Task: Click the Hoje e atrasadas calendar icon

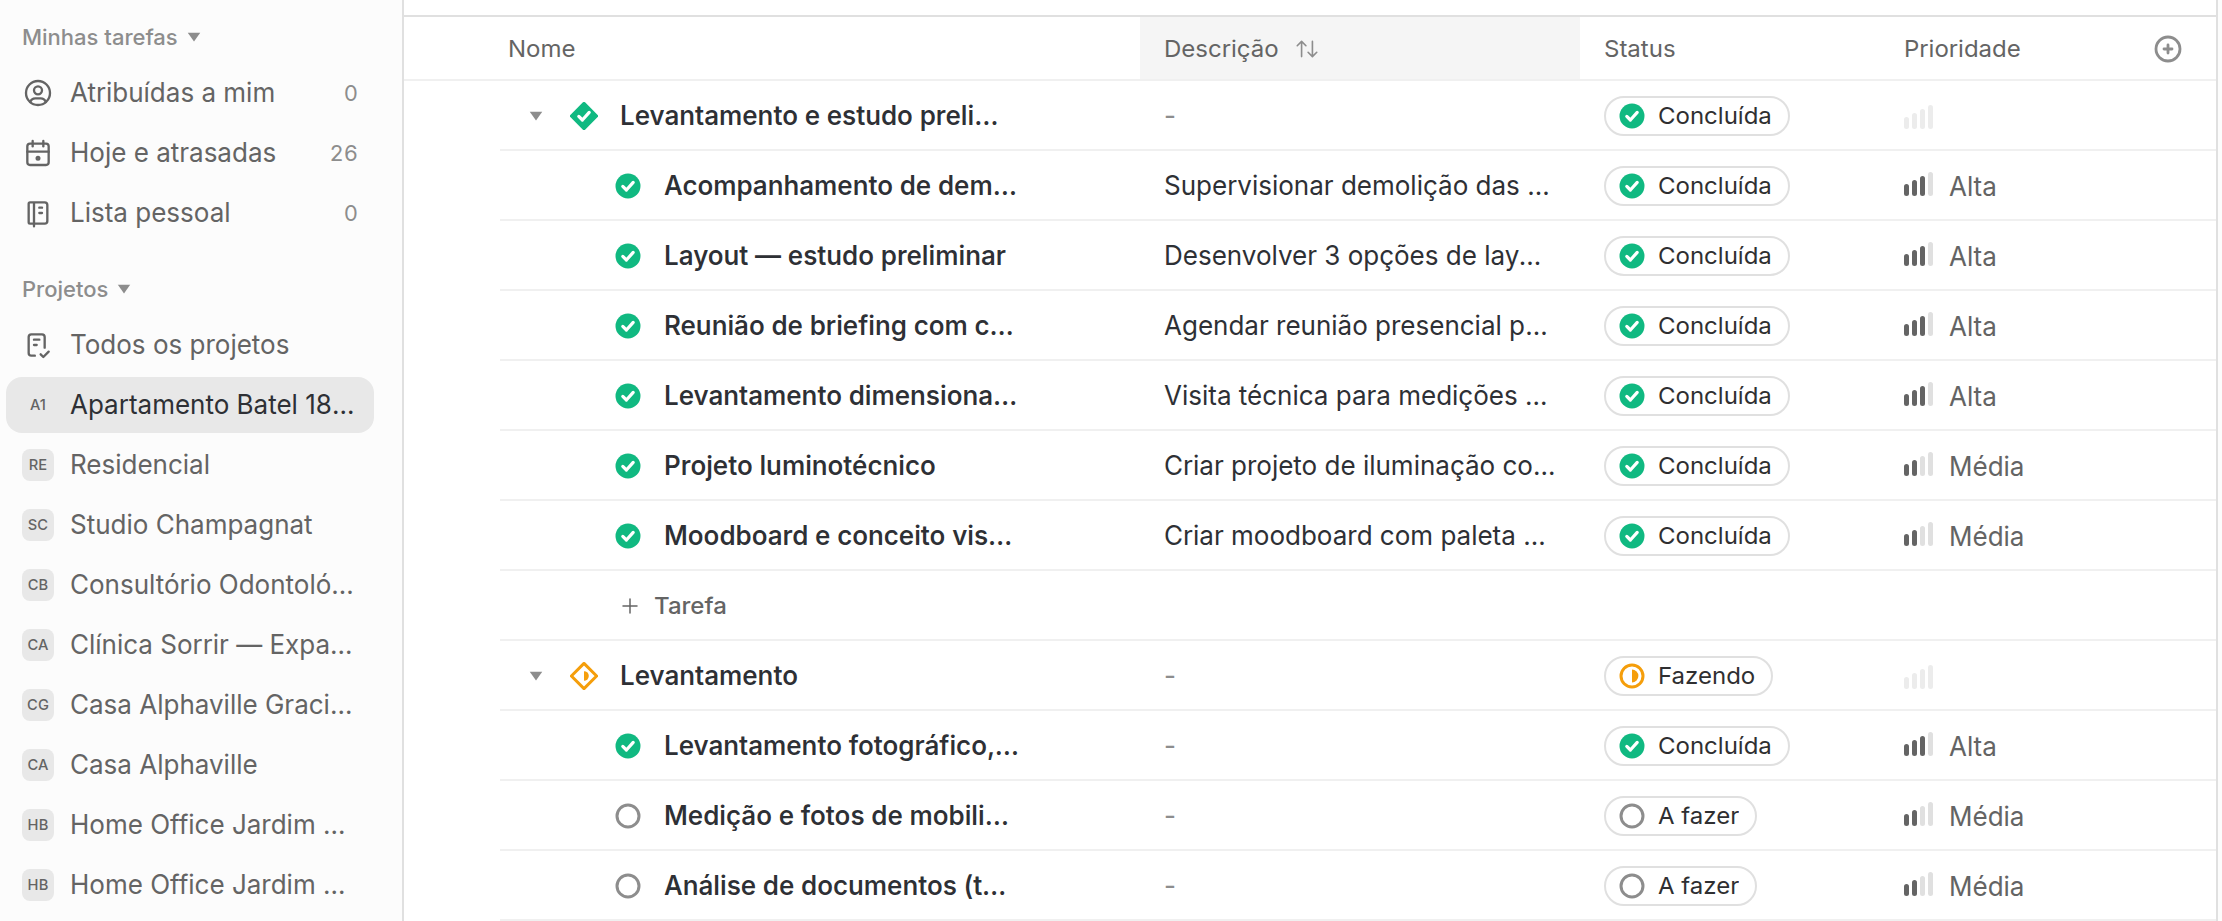Action: click(38, 153)
